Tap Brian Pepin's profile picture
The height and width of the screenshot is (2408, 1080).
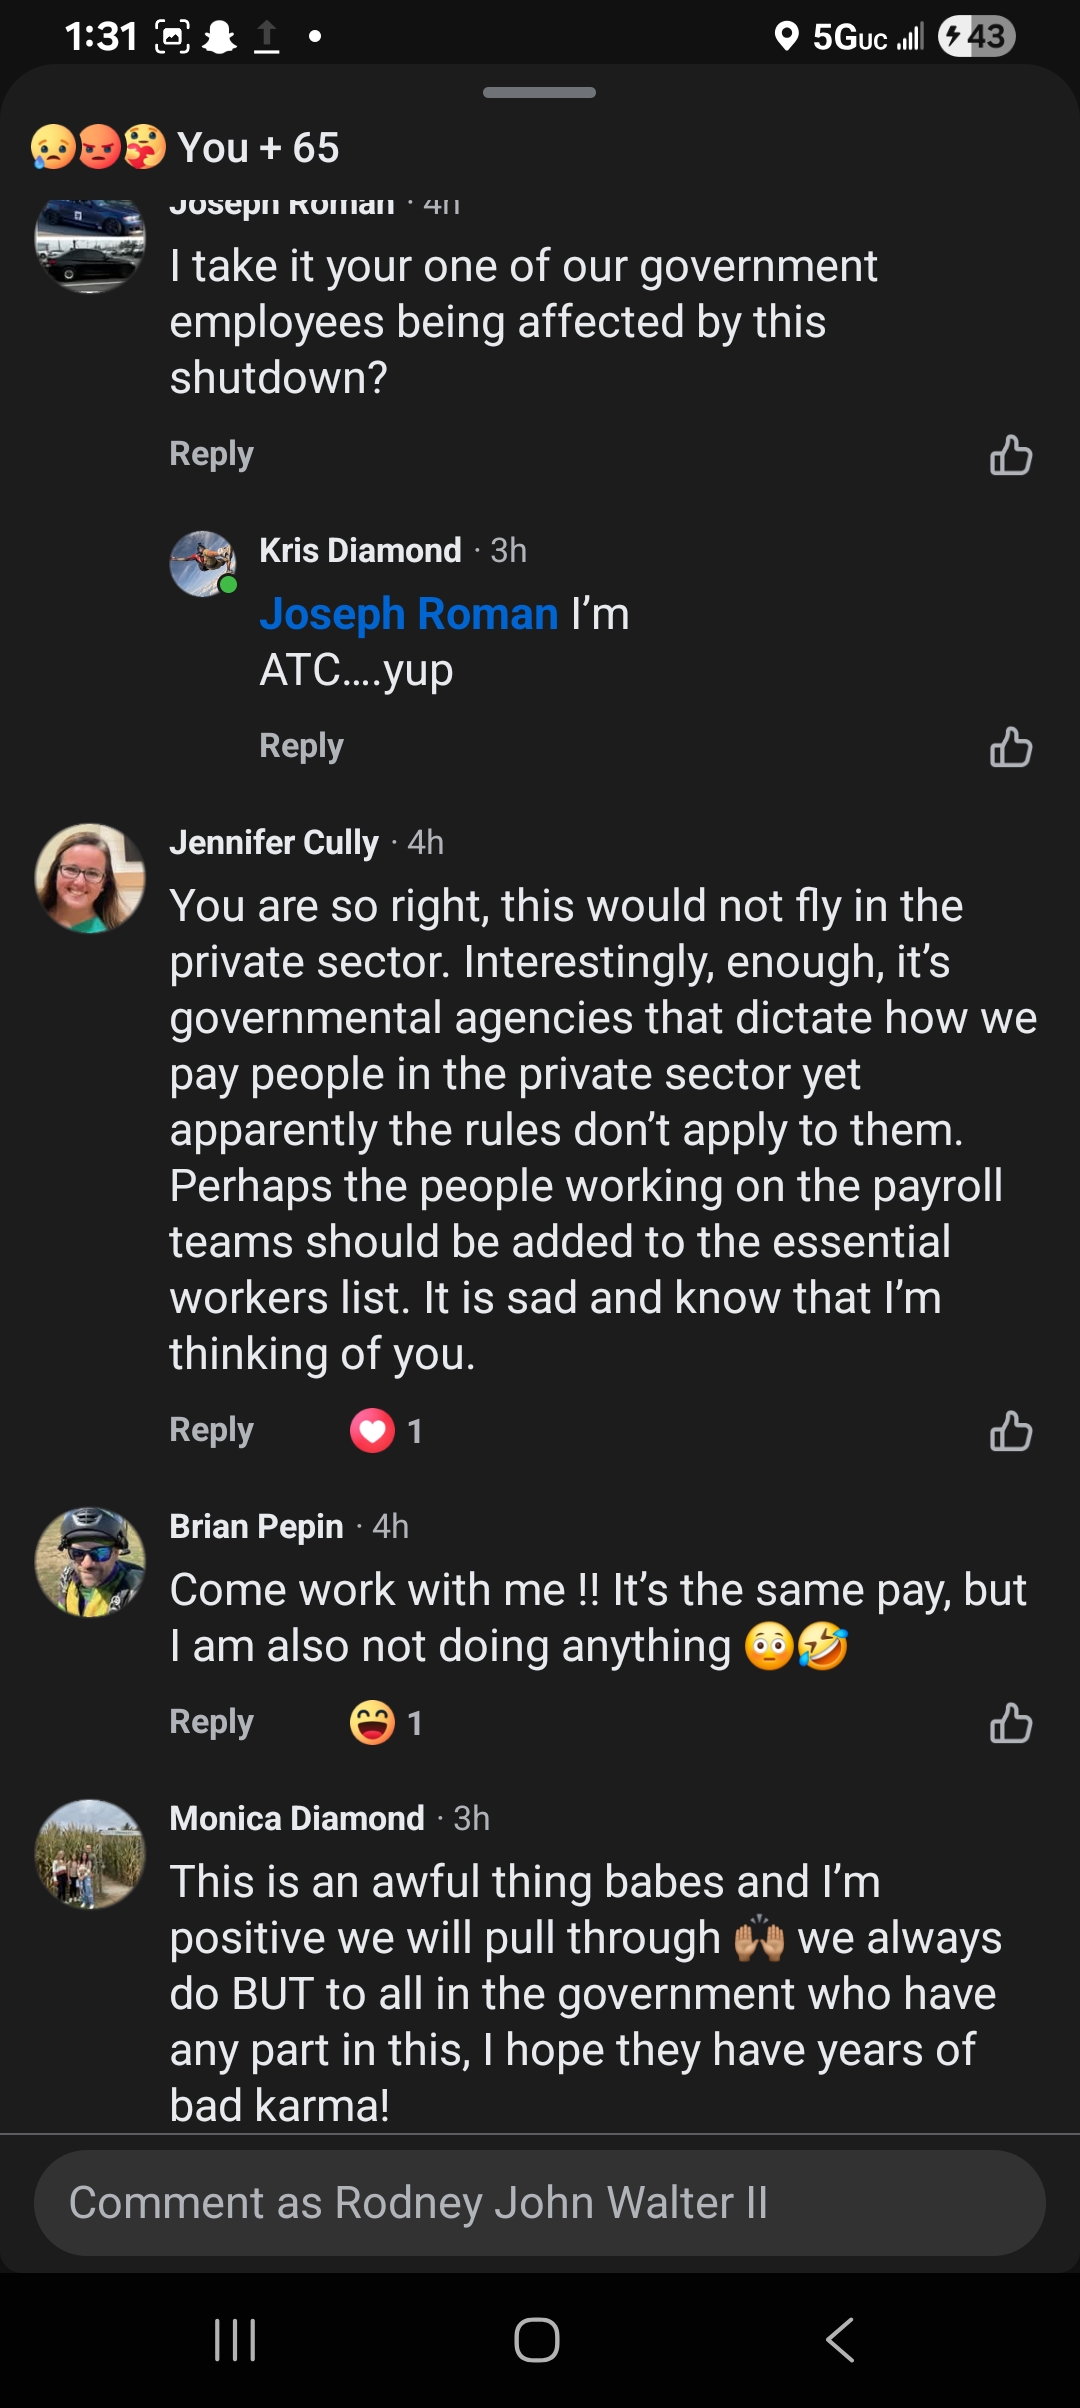click(90, 1562)
